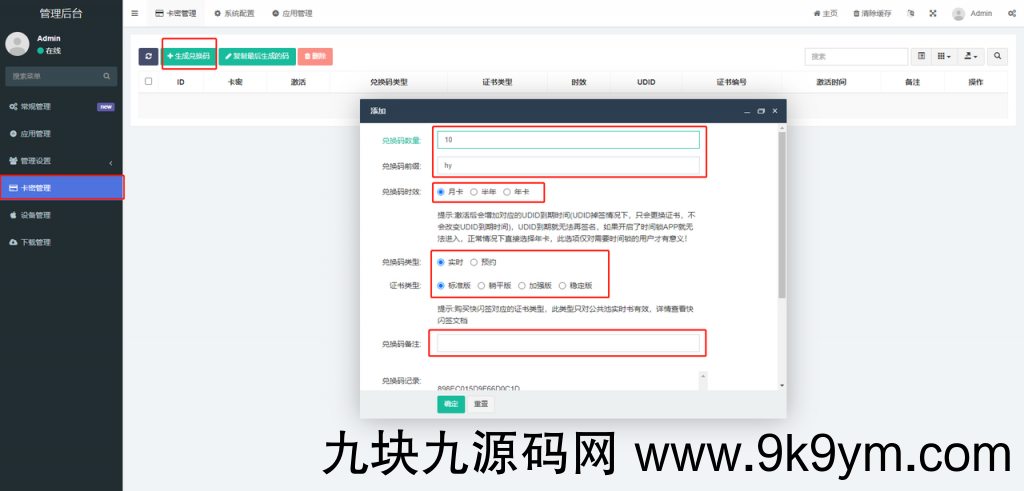Select the 月卡 radio option
Screen dimensions: 1024x491
point(441,192)
